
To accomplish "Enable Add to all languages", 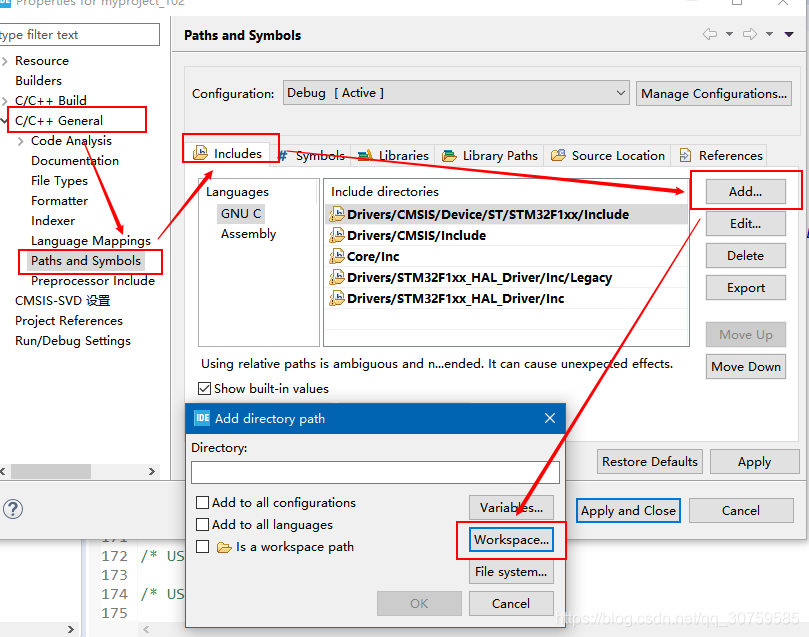I will click(202, 525).
